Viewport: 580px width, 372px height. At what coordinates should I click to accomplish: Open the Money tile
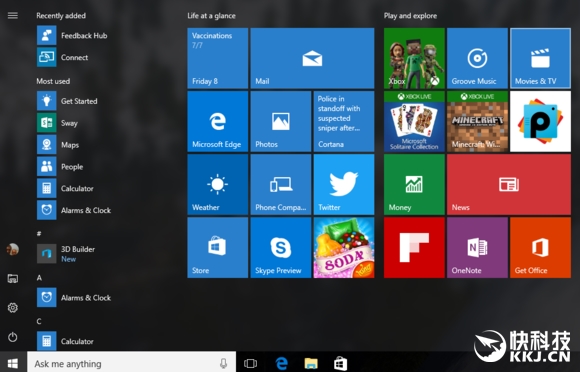pyautogui.click(x=414, y=185)
